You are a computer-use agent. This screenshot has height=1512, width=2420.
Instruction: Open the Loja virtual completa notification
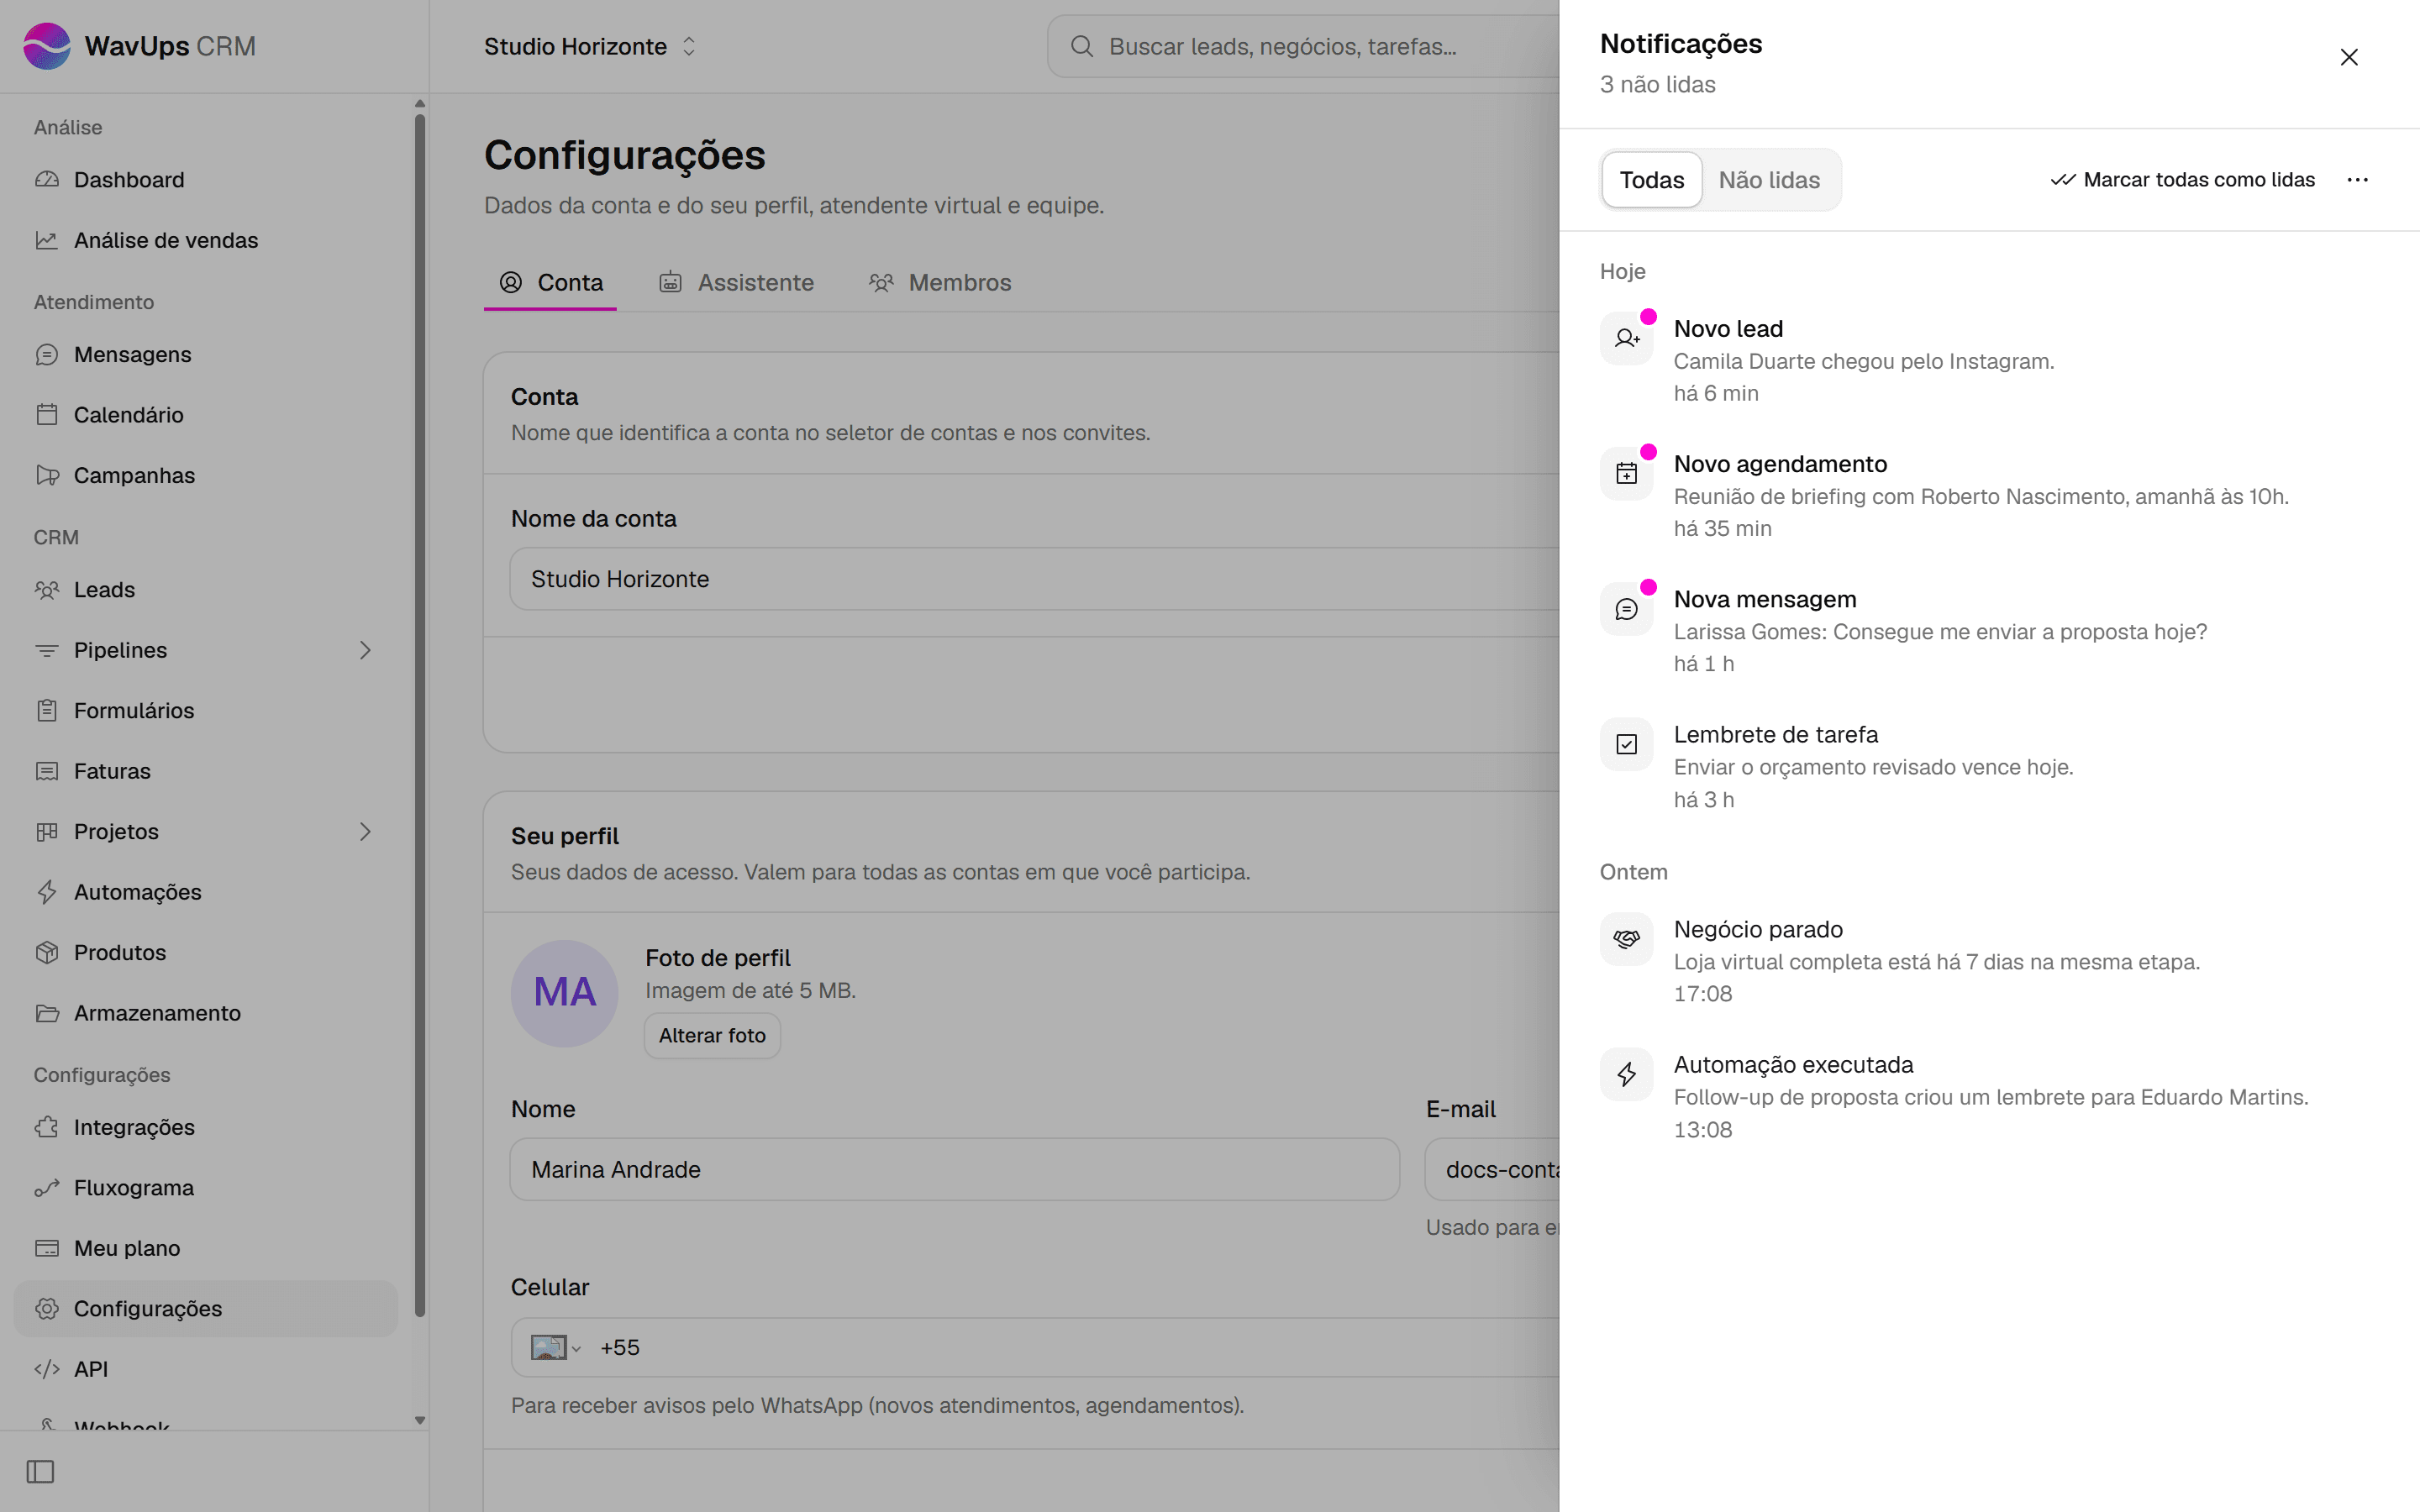(x=1990, y=961)
